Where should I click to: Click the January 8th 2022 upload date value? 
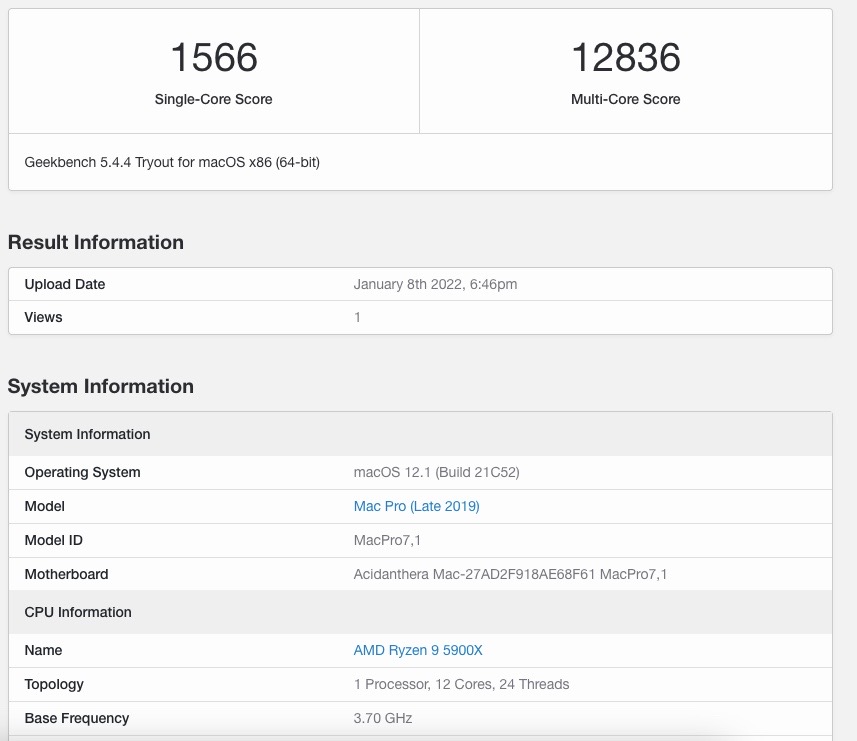435,284
